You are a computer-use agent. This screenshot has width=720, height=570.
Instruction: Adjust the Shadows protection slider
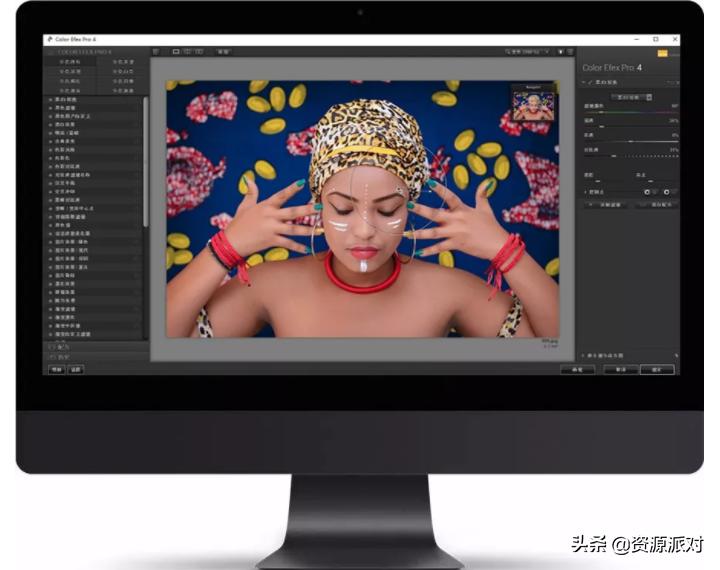point(605,181)
